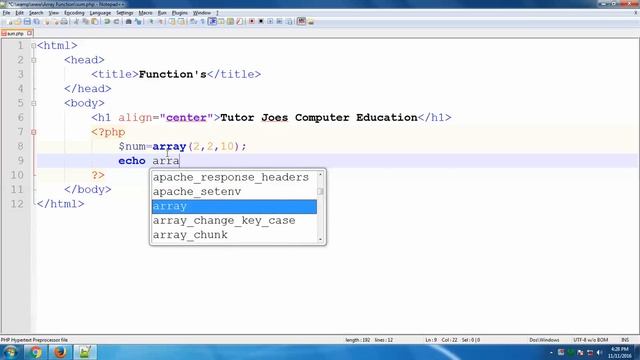640x360 pixels.
Task: Open the View menu
Action: tap(53, 13)
